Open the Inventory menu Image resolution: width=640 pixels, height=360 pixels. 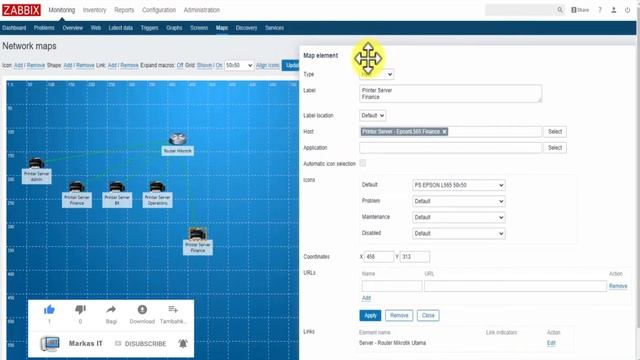pos(94,10)
